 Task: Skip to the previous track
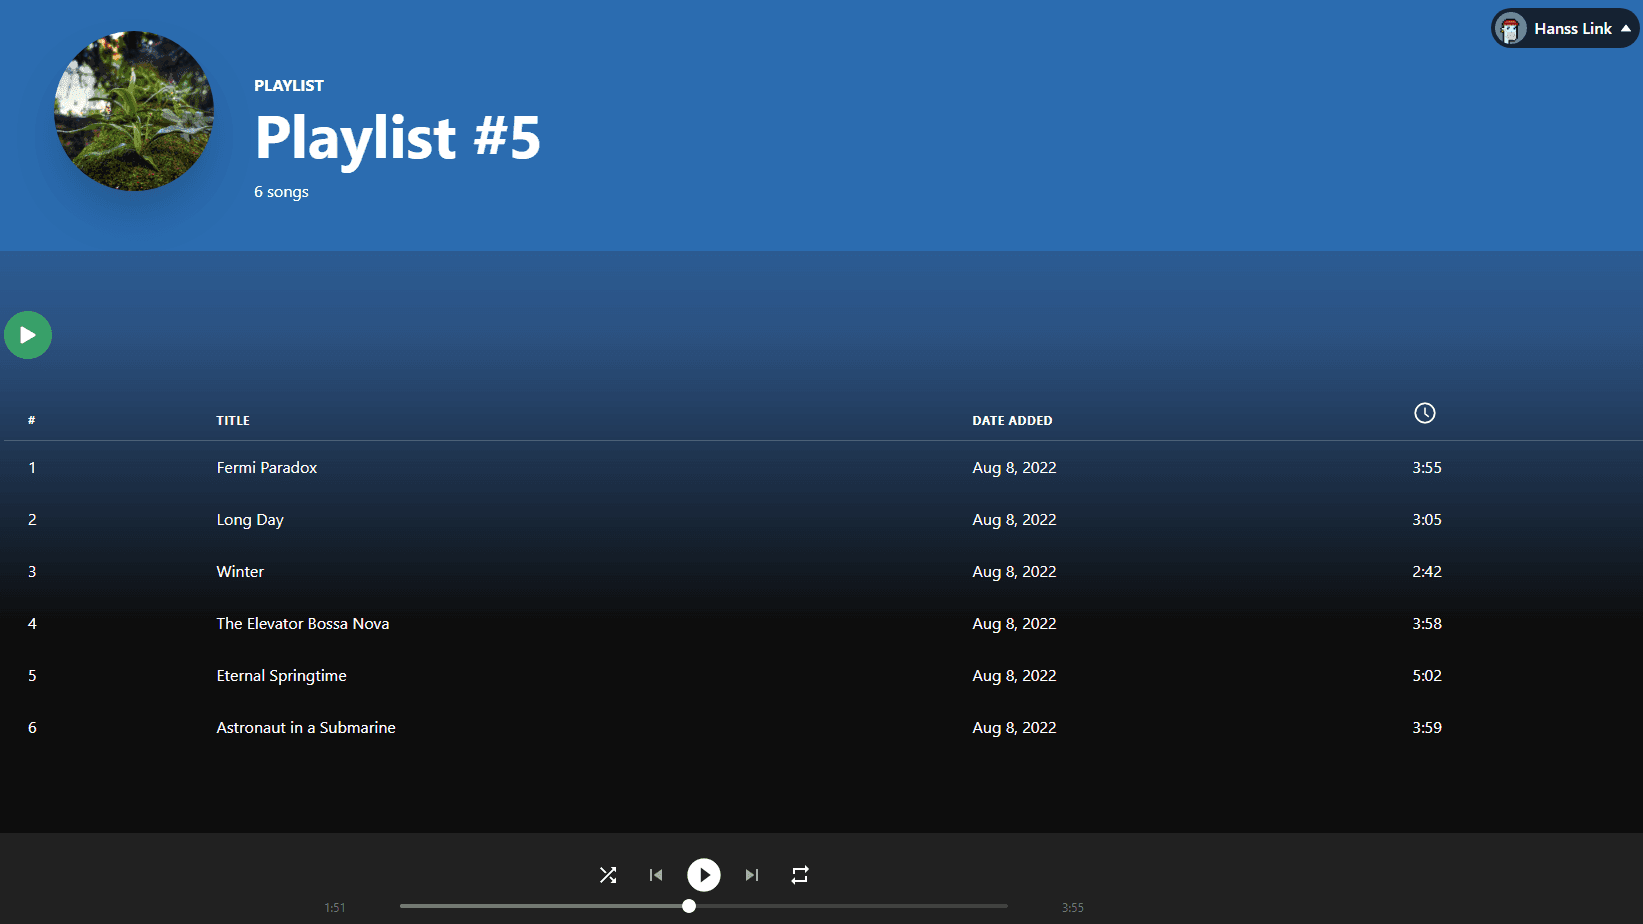656,875
